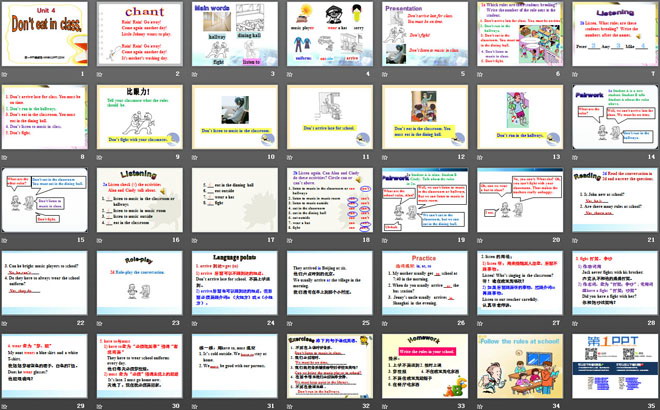
Task: Select the Pairwork slide numbered 14
Action: click(615, 117)
